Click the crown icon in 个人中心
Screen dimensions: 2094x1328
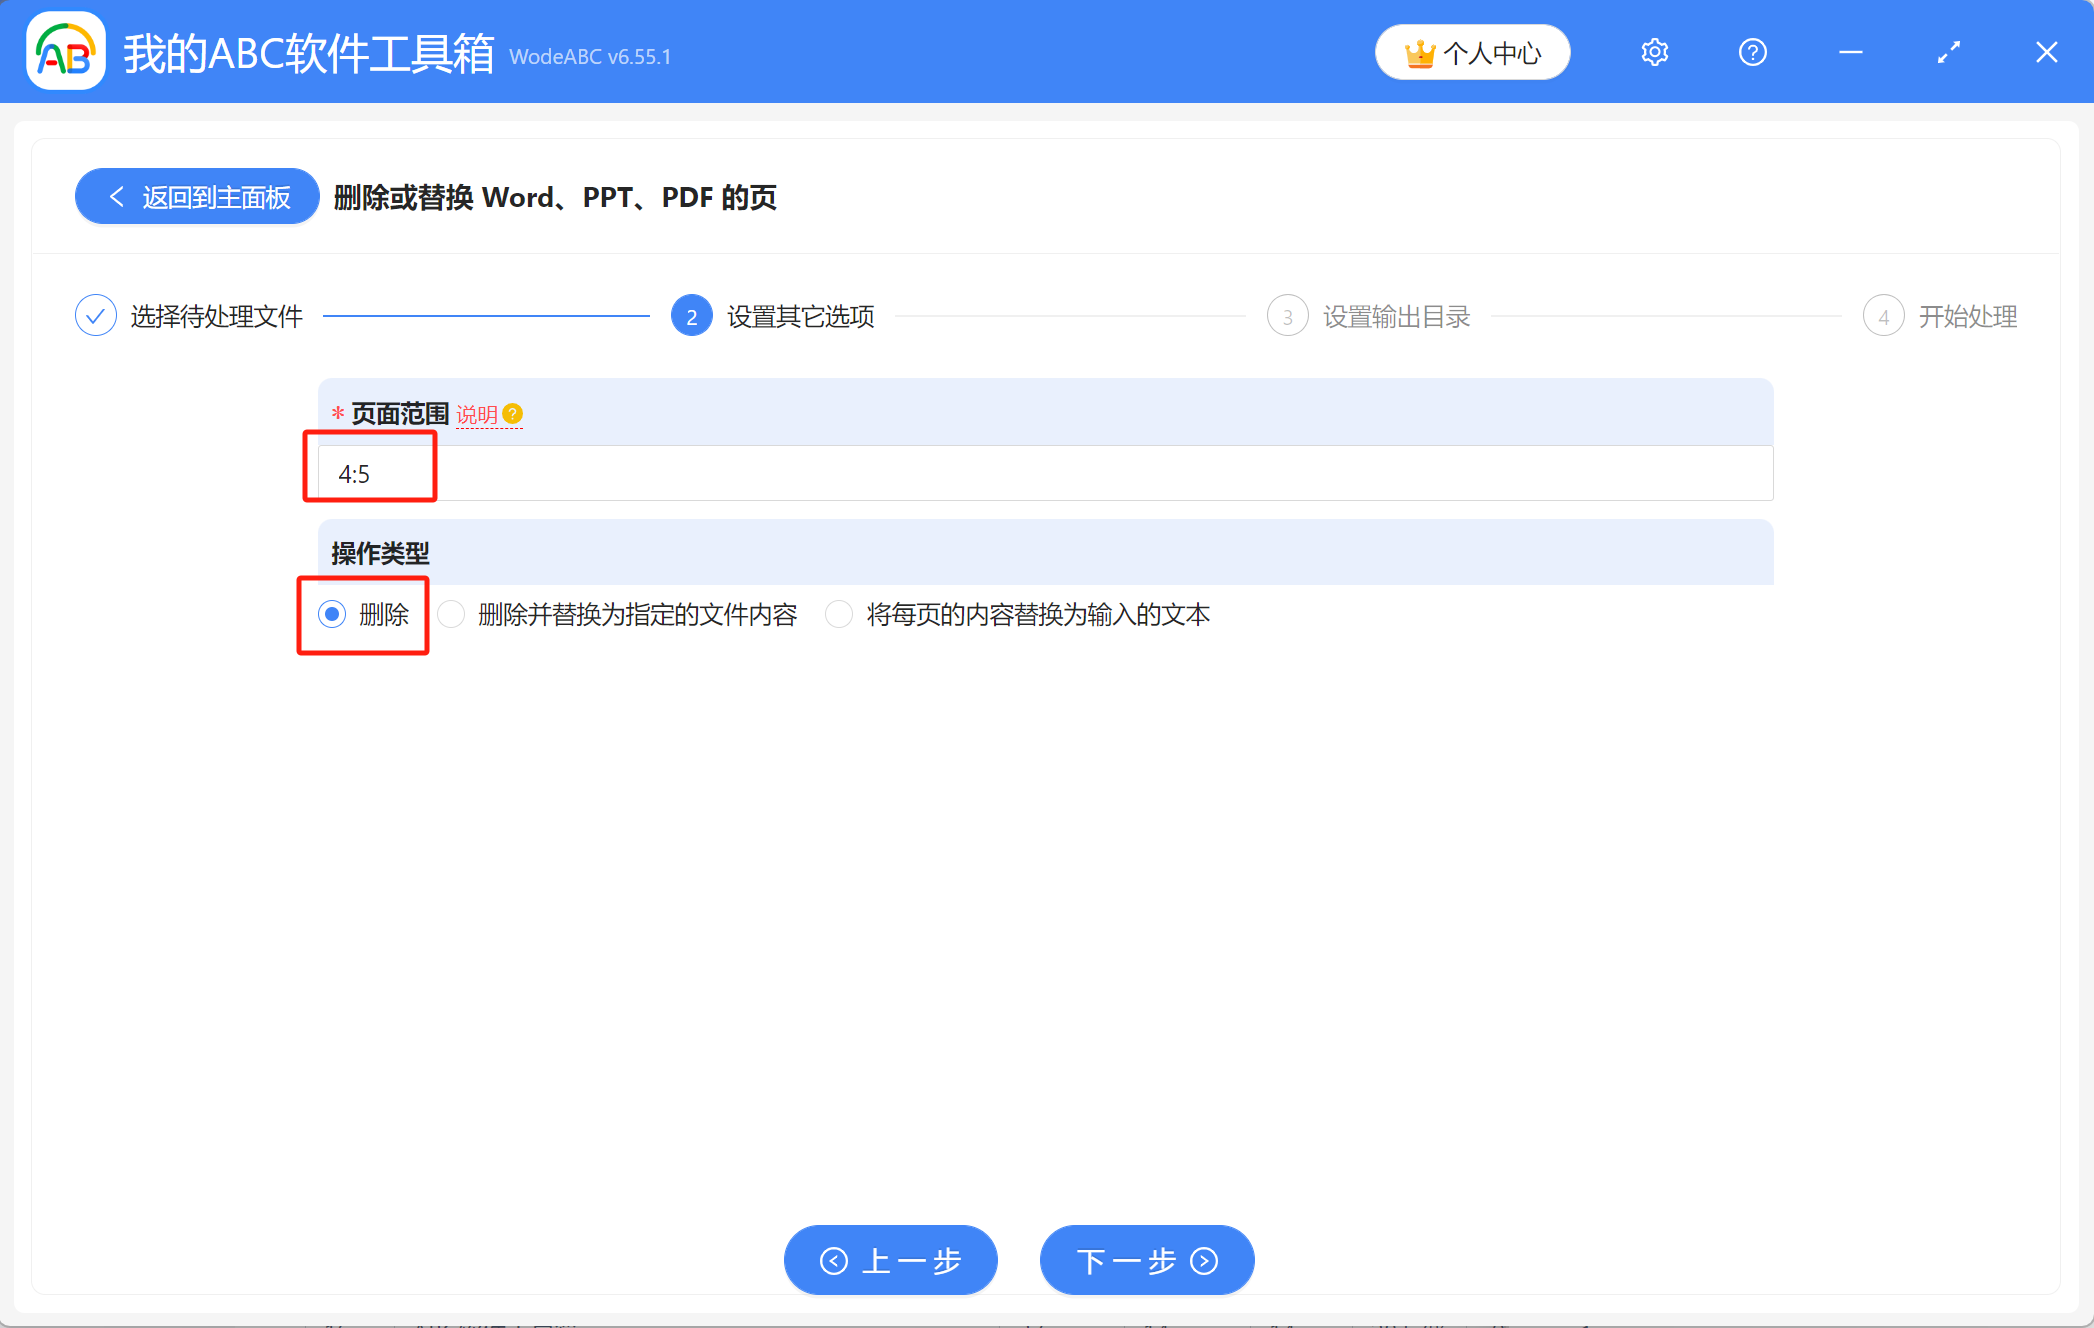1421,52
